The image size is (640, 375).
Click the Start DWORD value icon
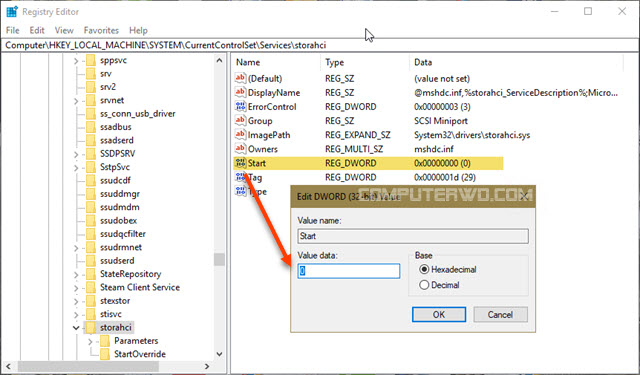coord(240,163)
